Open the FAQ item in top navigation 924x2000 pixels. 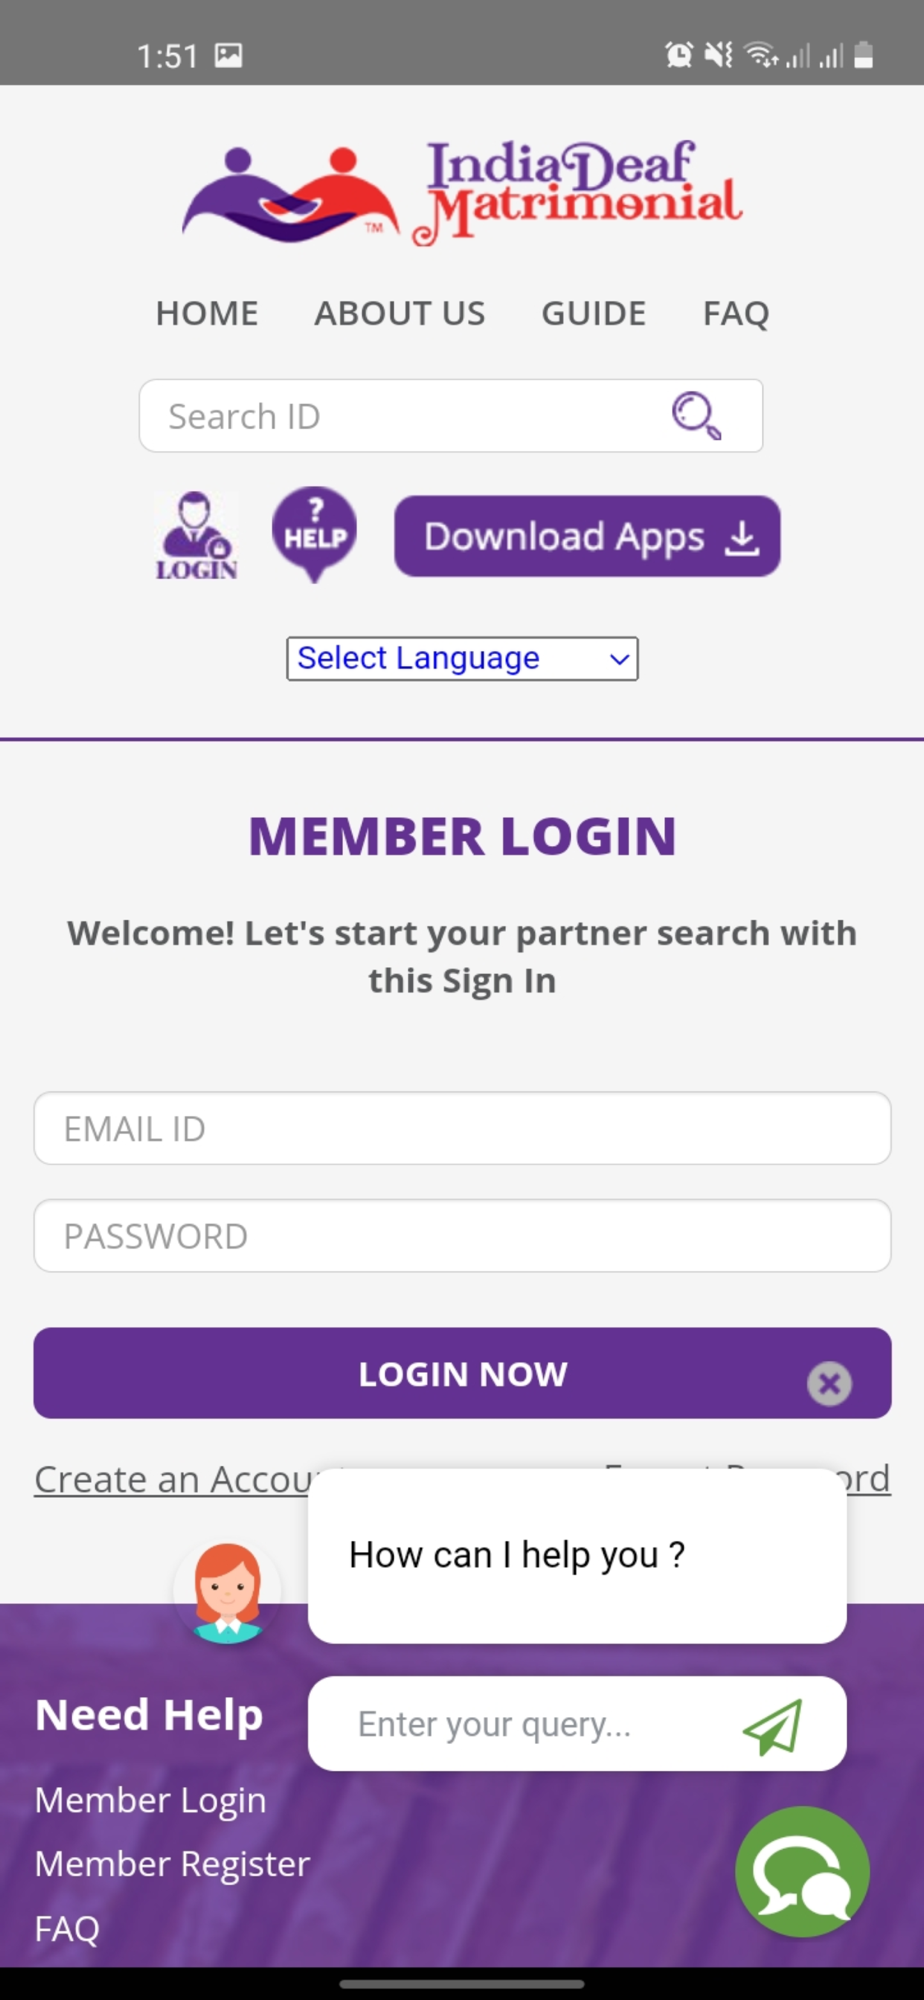point(736,313)
